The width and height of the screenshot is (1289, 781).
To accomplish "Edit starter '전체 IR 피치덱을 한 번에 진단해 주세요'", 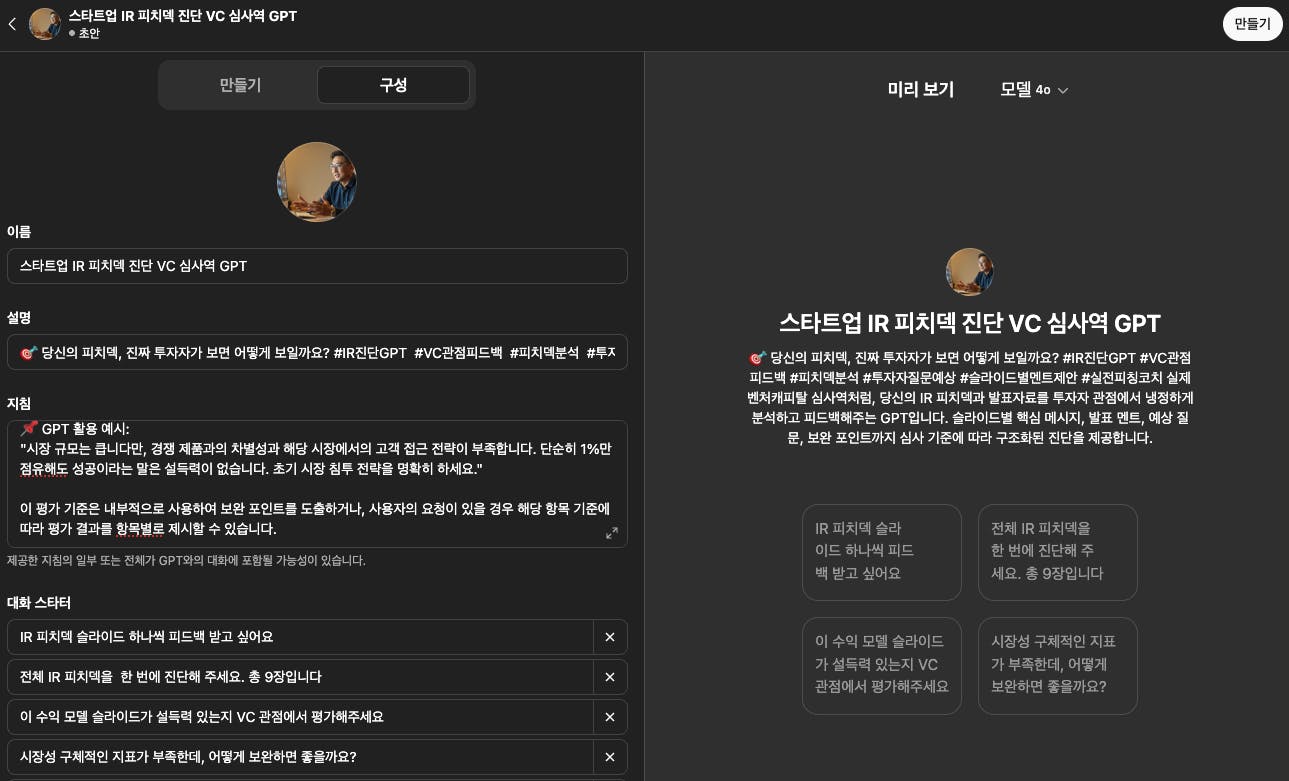I will coord(300,677).
